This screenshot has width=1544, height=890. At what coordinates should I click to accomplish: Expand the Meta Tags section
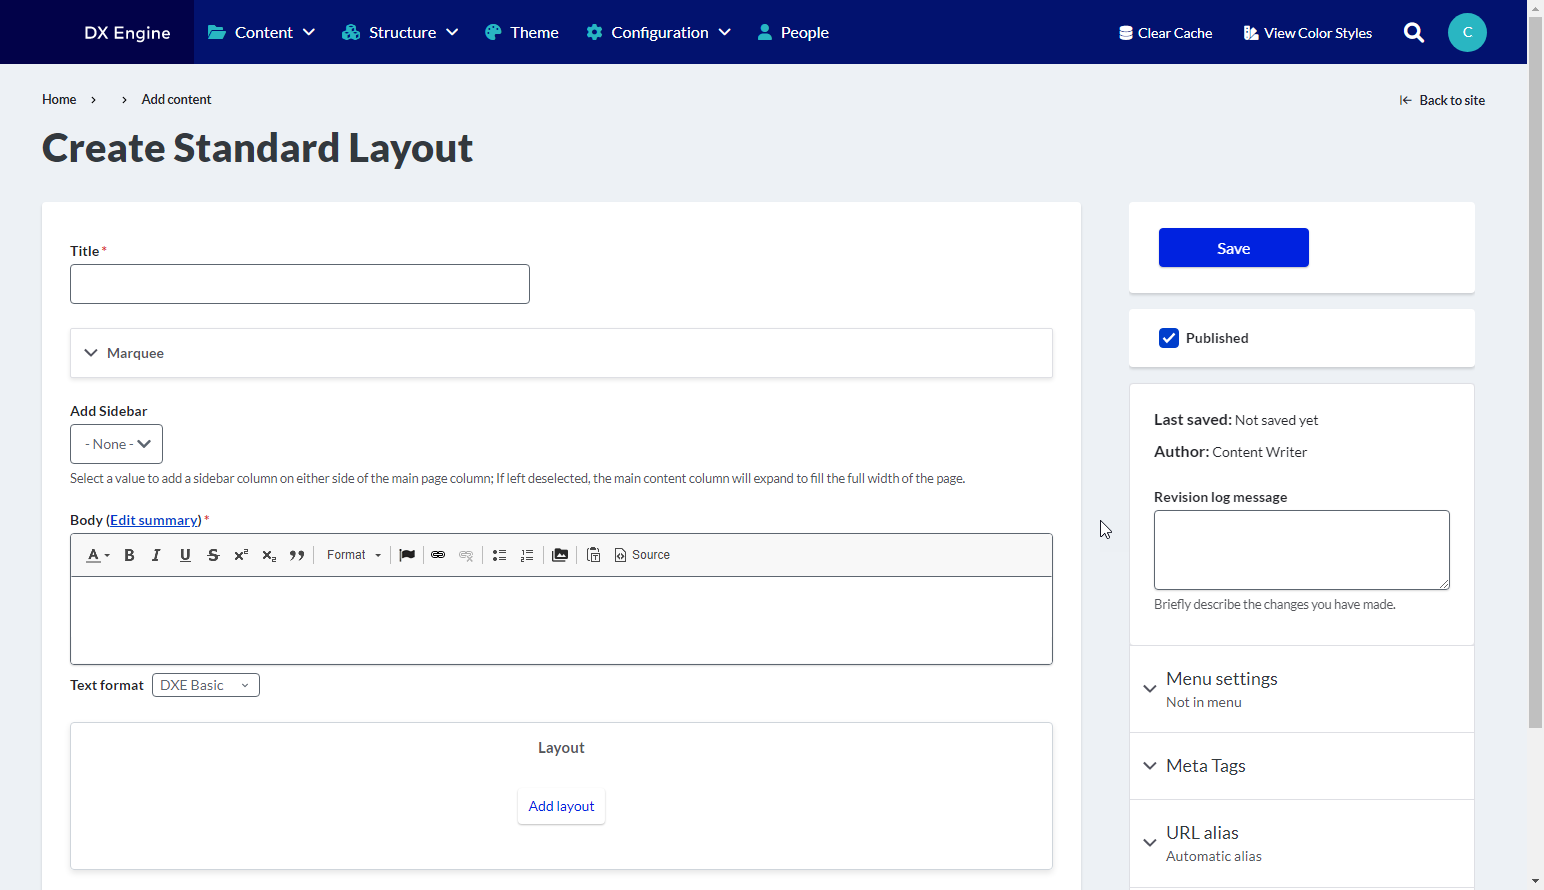tap(1302, 766)
